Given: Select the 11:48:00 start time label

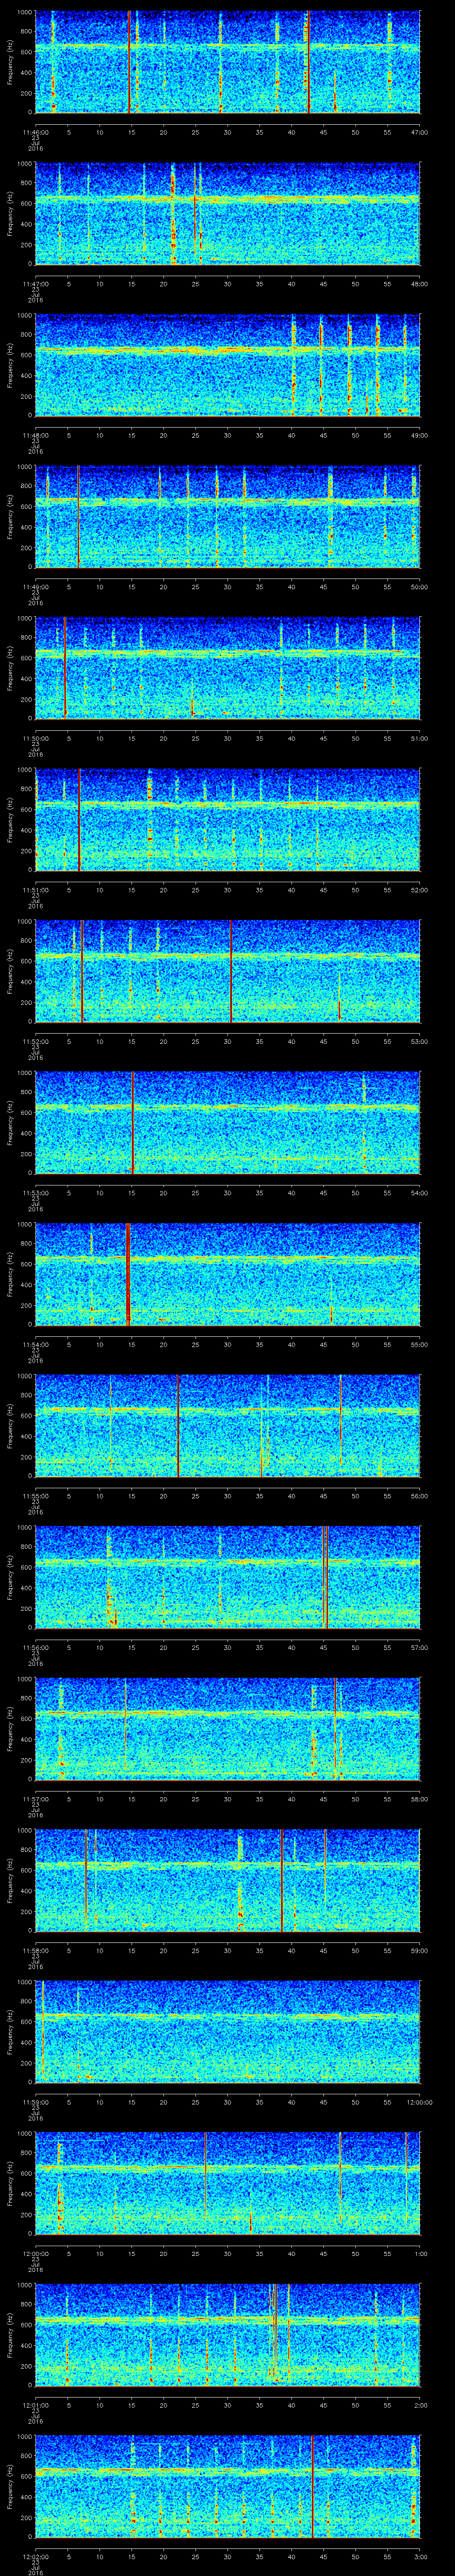Looking at the screenshot, I should pyautogui.click(x=35, y=435).
